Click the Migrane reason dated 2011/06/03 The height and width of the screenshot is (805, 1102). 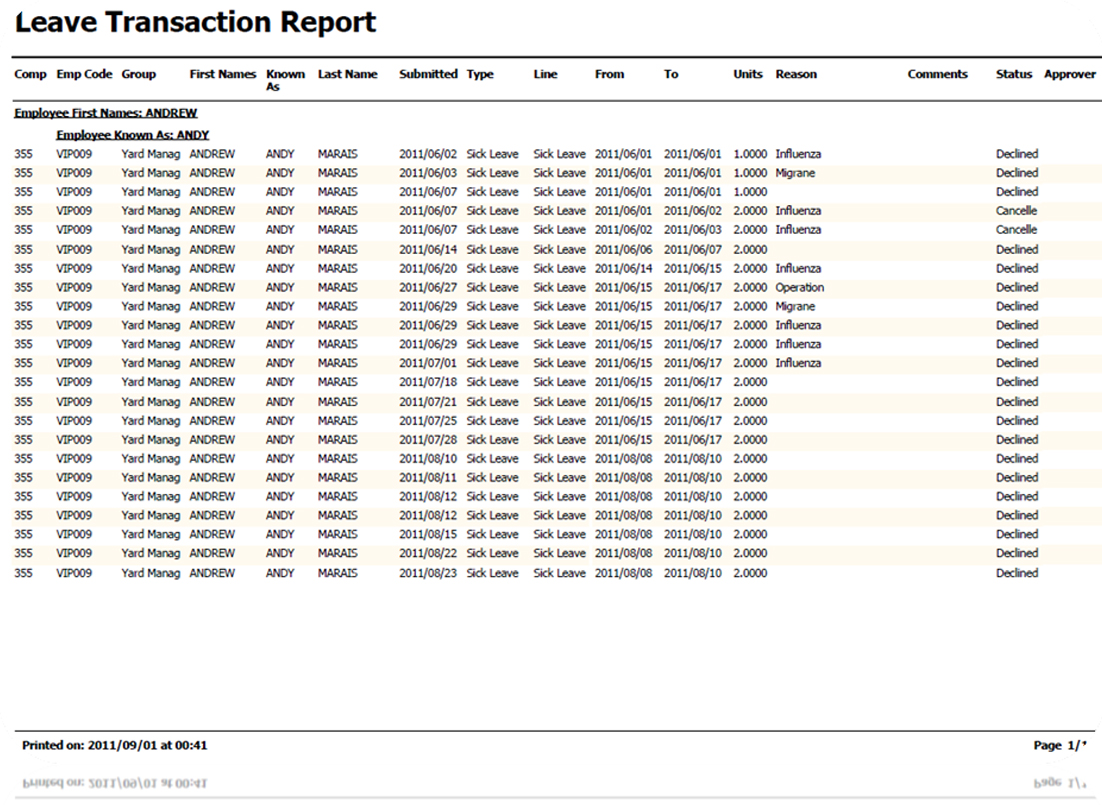pos(799,172)
